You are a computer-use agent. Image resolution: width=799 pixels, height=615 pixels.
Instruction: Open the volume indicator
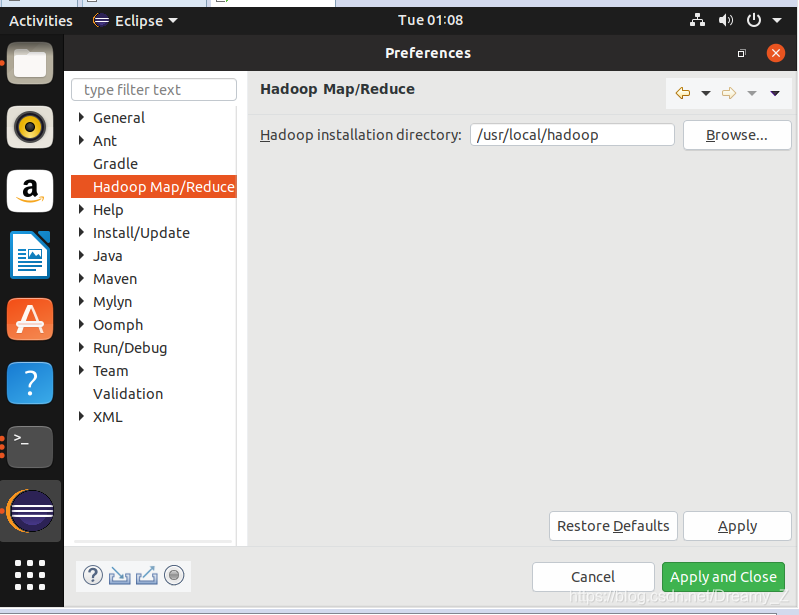(725, 20)
